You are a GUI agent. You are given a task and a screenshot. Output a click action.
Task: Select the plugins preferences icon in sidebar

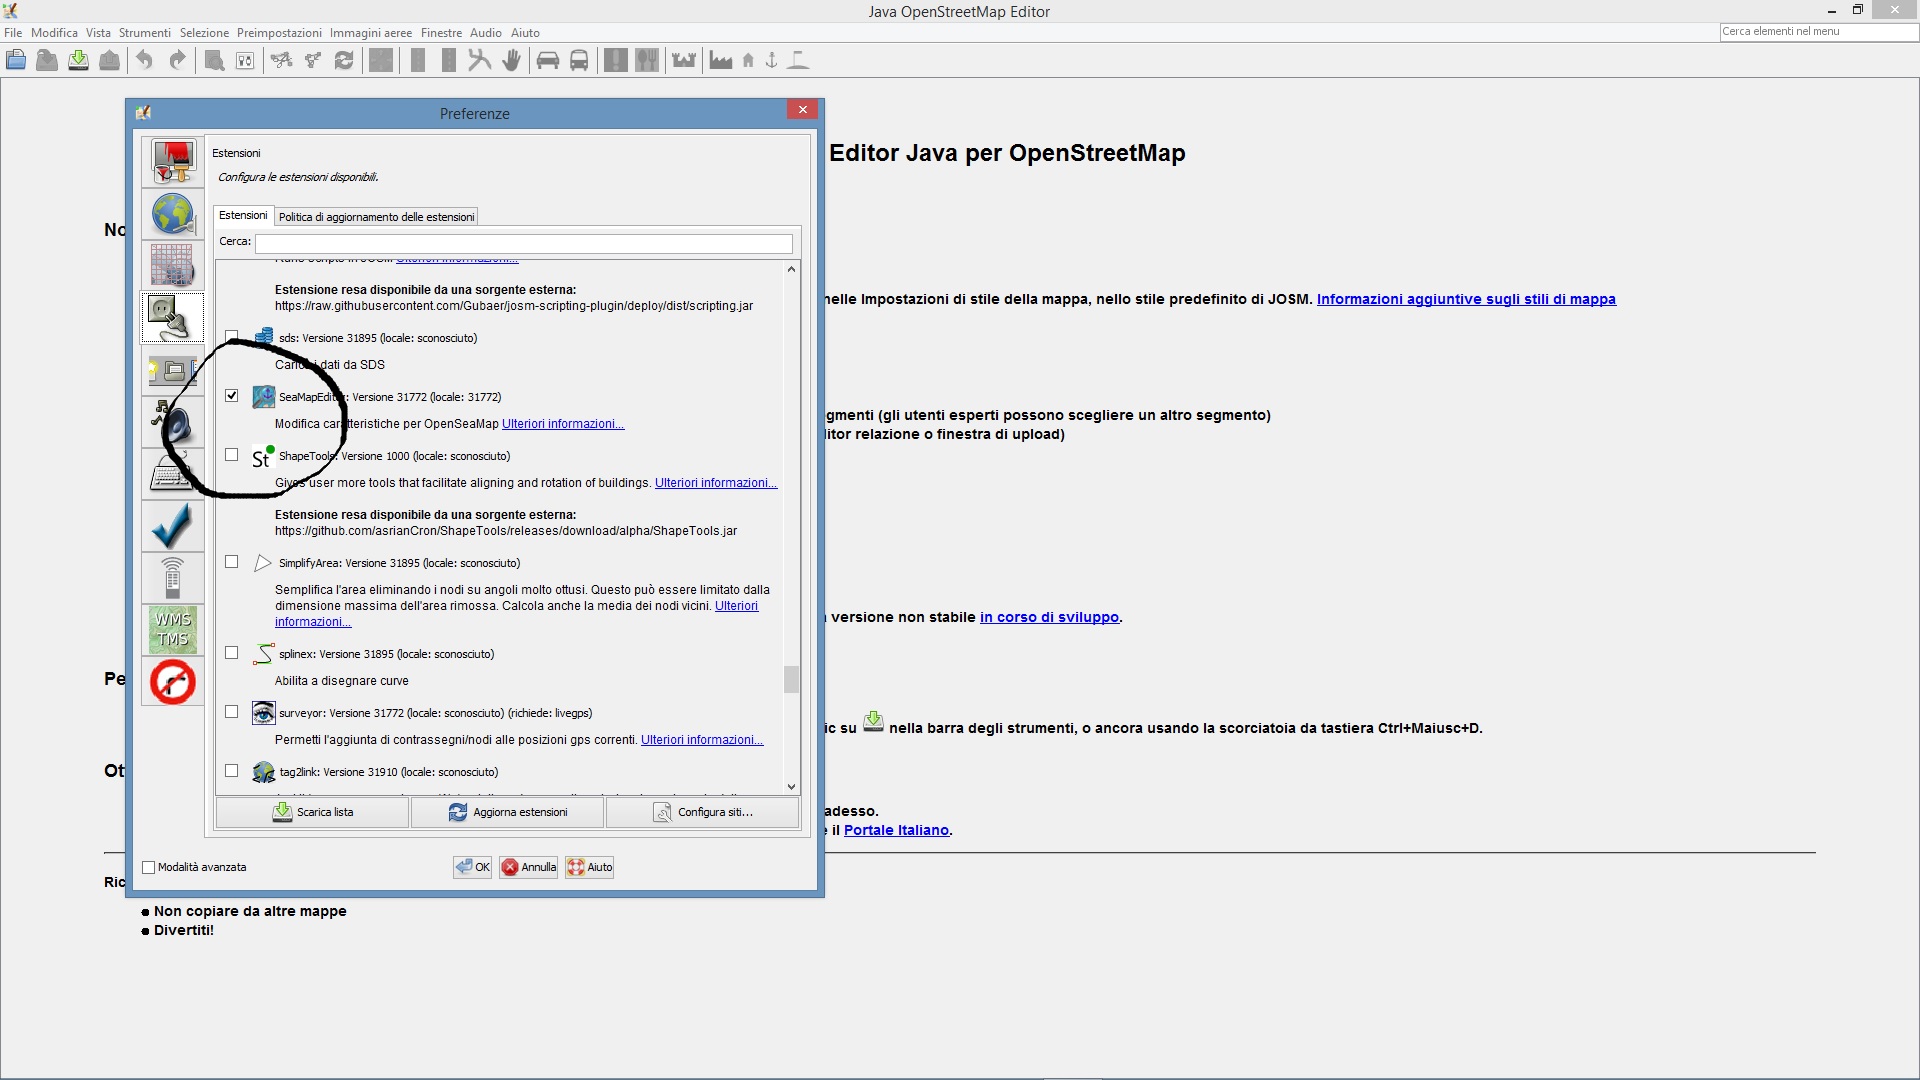(173, 318)
